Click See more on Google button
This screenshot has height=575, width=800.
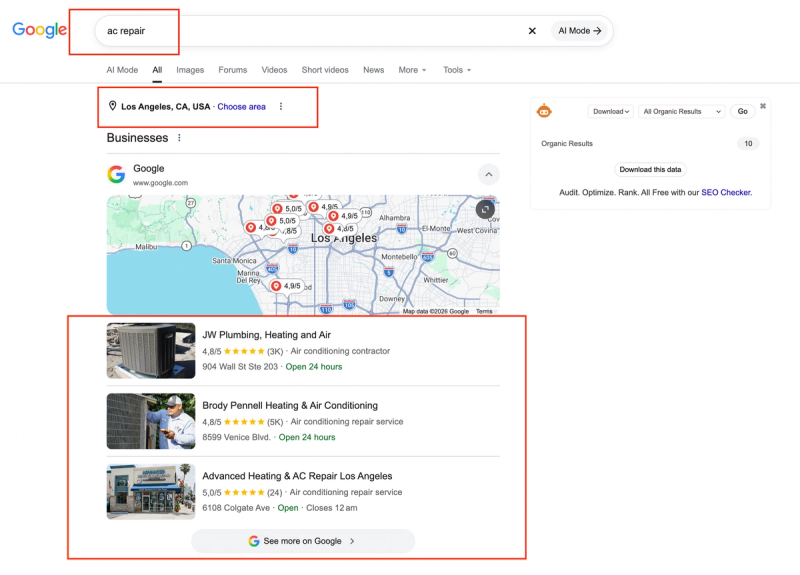(x=303, y=541)
